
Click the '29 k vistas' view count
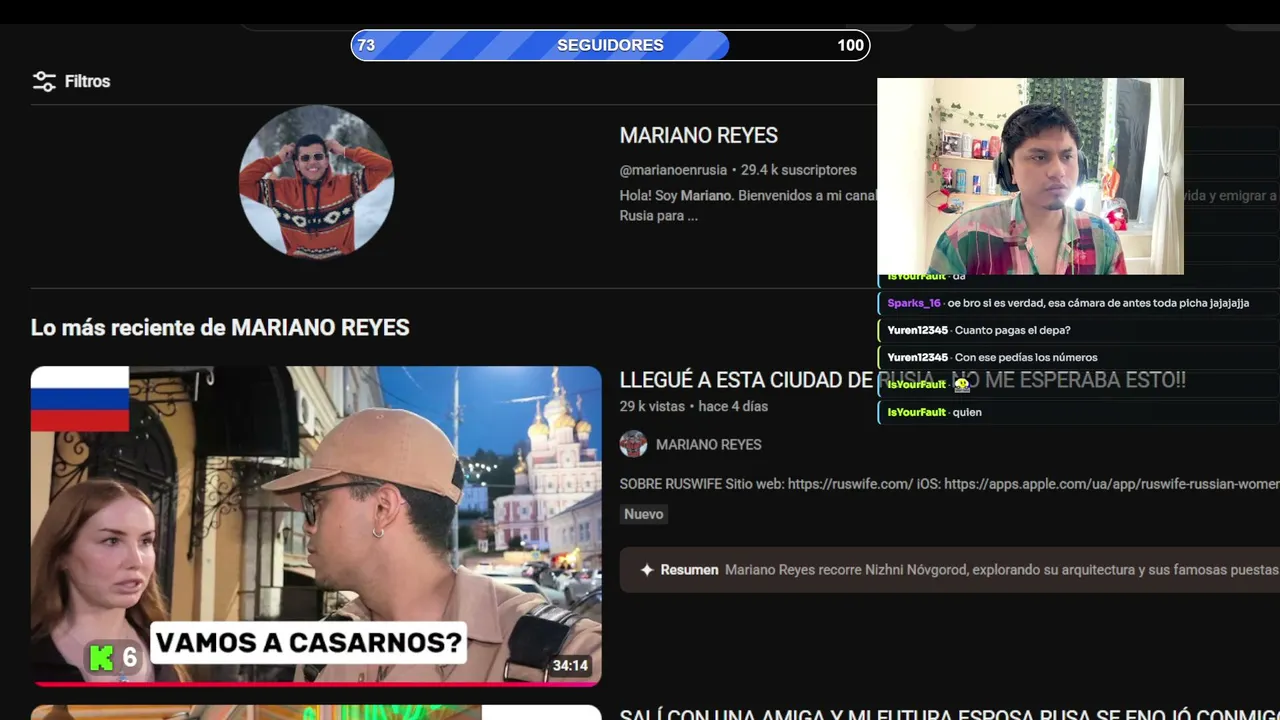coord(652,406)
